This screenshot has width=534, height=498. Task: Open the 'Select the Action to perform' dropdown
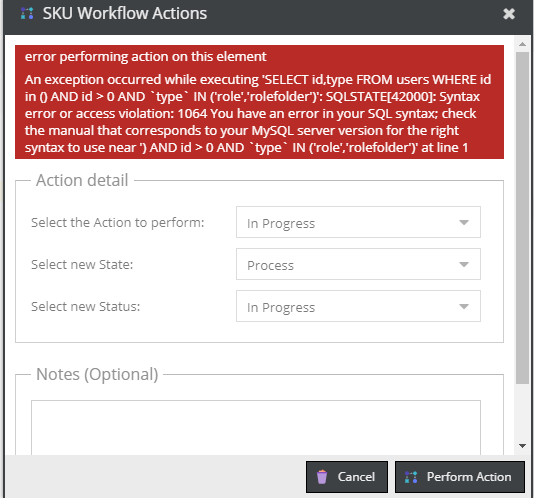pos(358,222)
